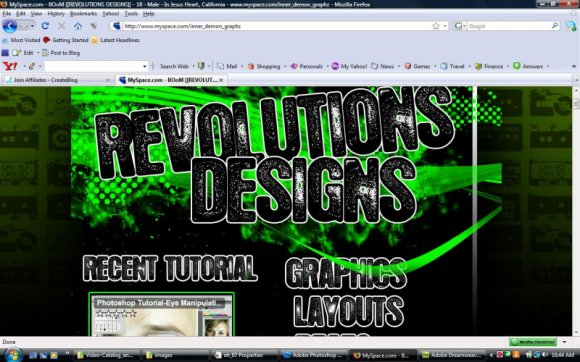Open Yahoo Travel toolbar button
The height and width of the screenshot is (362, 580).
pyautogui.click(x=452, y=66)
